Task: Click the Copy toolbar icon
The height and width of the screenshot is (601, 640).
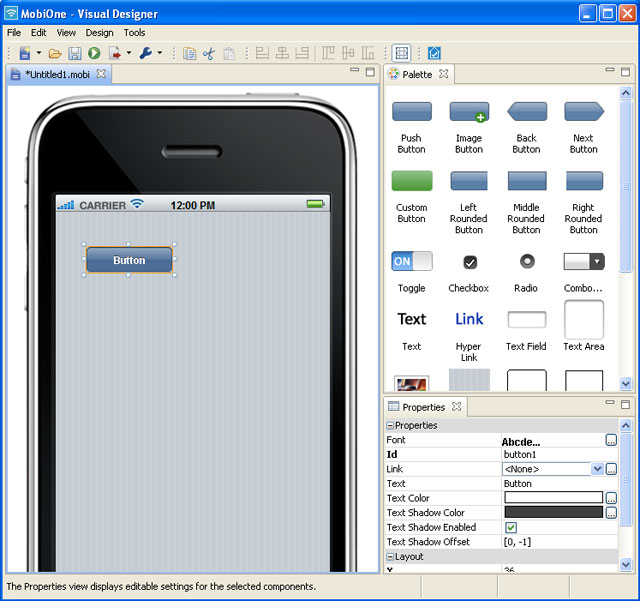Action: tap(189, 53)
